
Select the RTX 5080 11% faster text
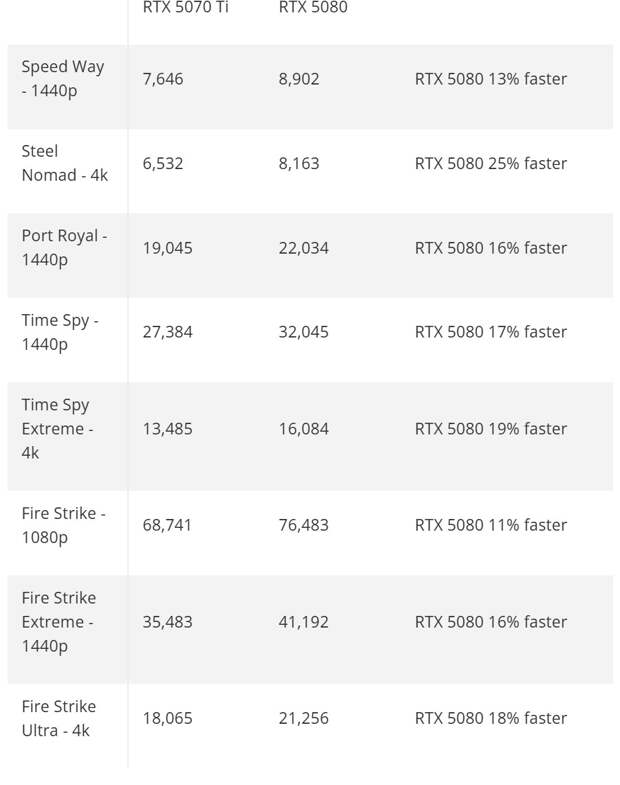491,526
